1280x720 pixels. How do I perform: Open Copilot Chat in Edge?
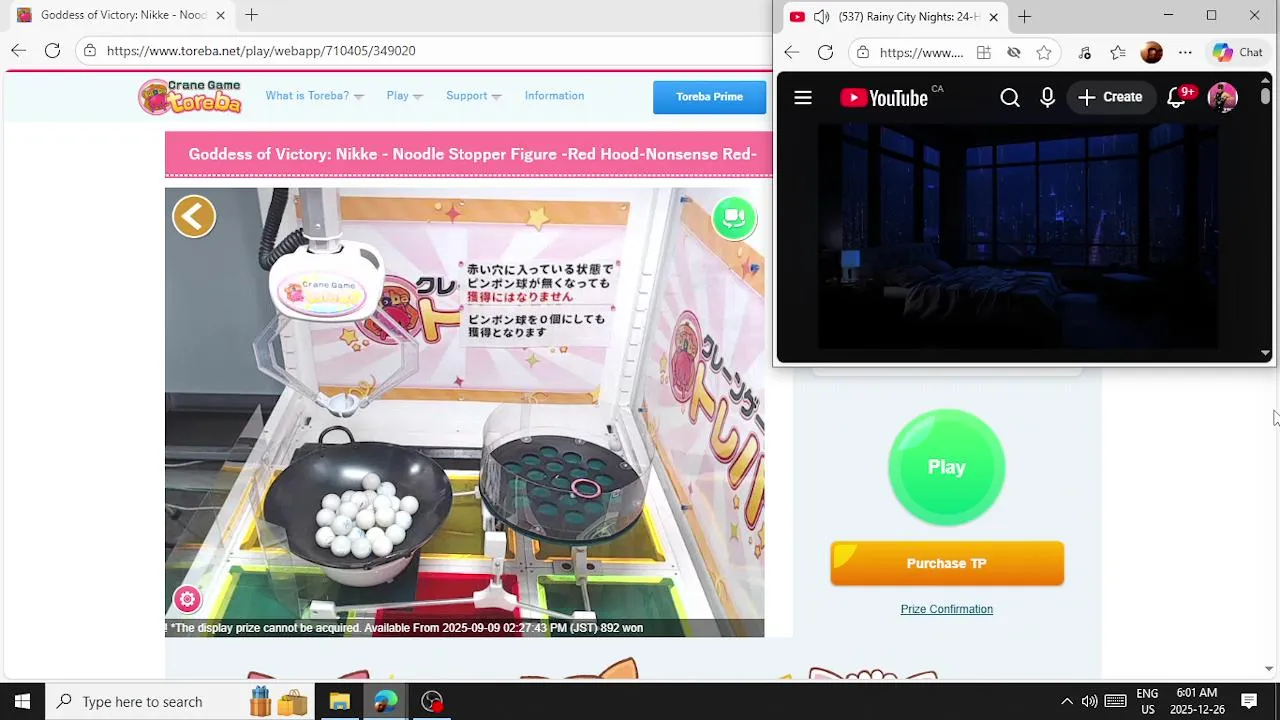(x=1238, y=52)
